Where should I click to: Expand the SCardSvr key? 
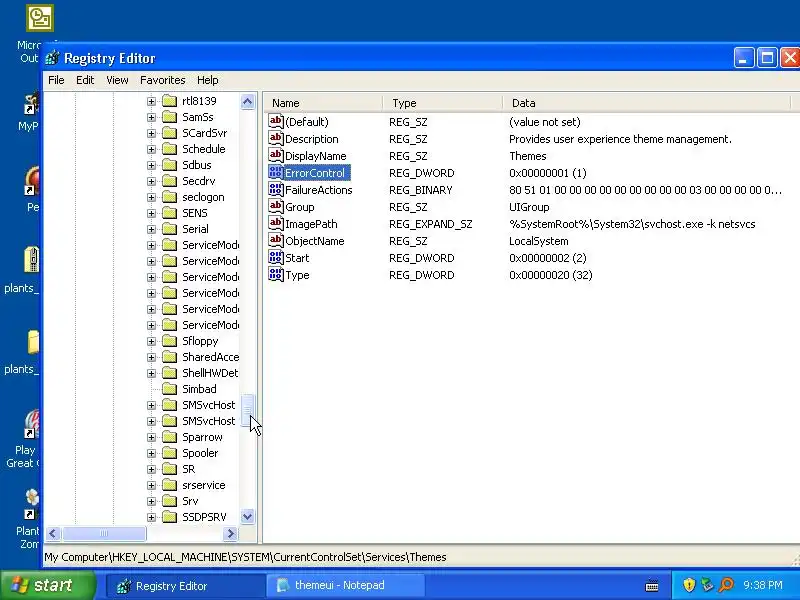(151, 133)
